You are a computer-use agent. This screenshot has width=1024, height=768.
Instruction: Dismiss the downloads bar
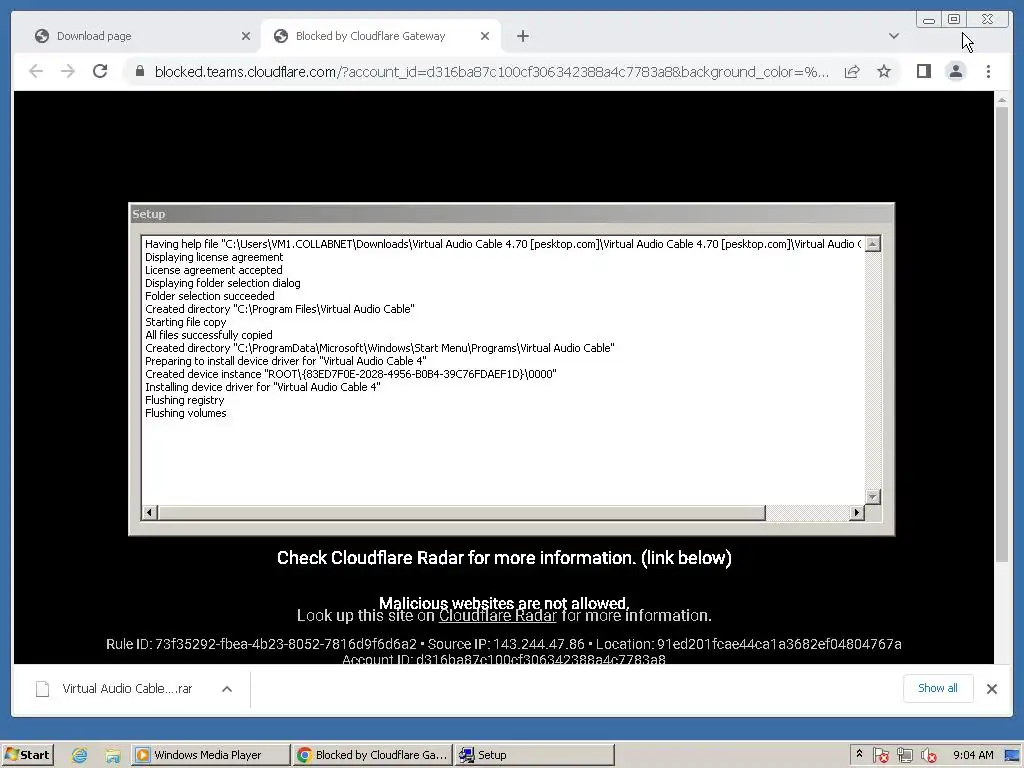pyautogui.click(x=991, y=688)
